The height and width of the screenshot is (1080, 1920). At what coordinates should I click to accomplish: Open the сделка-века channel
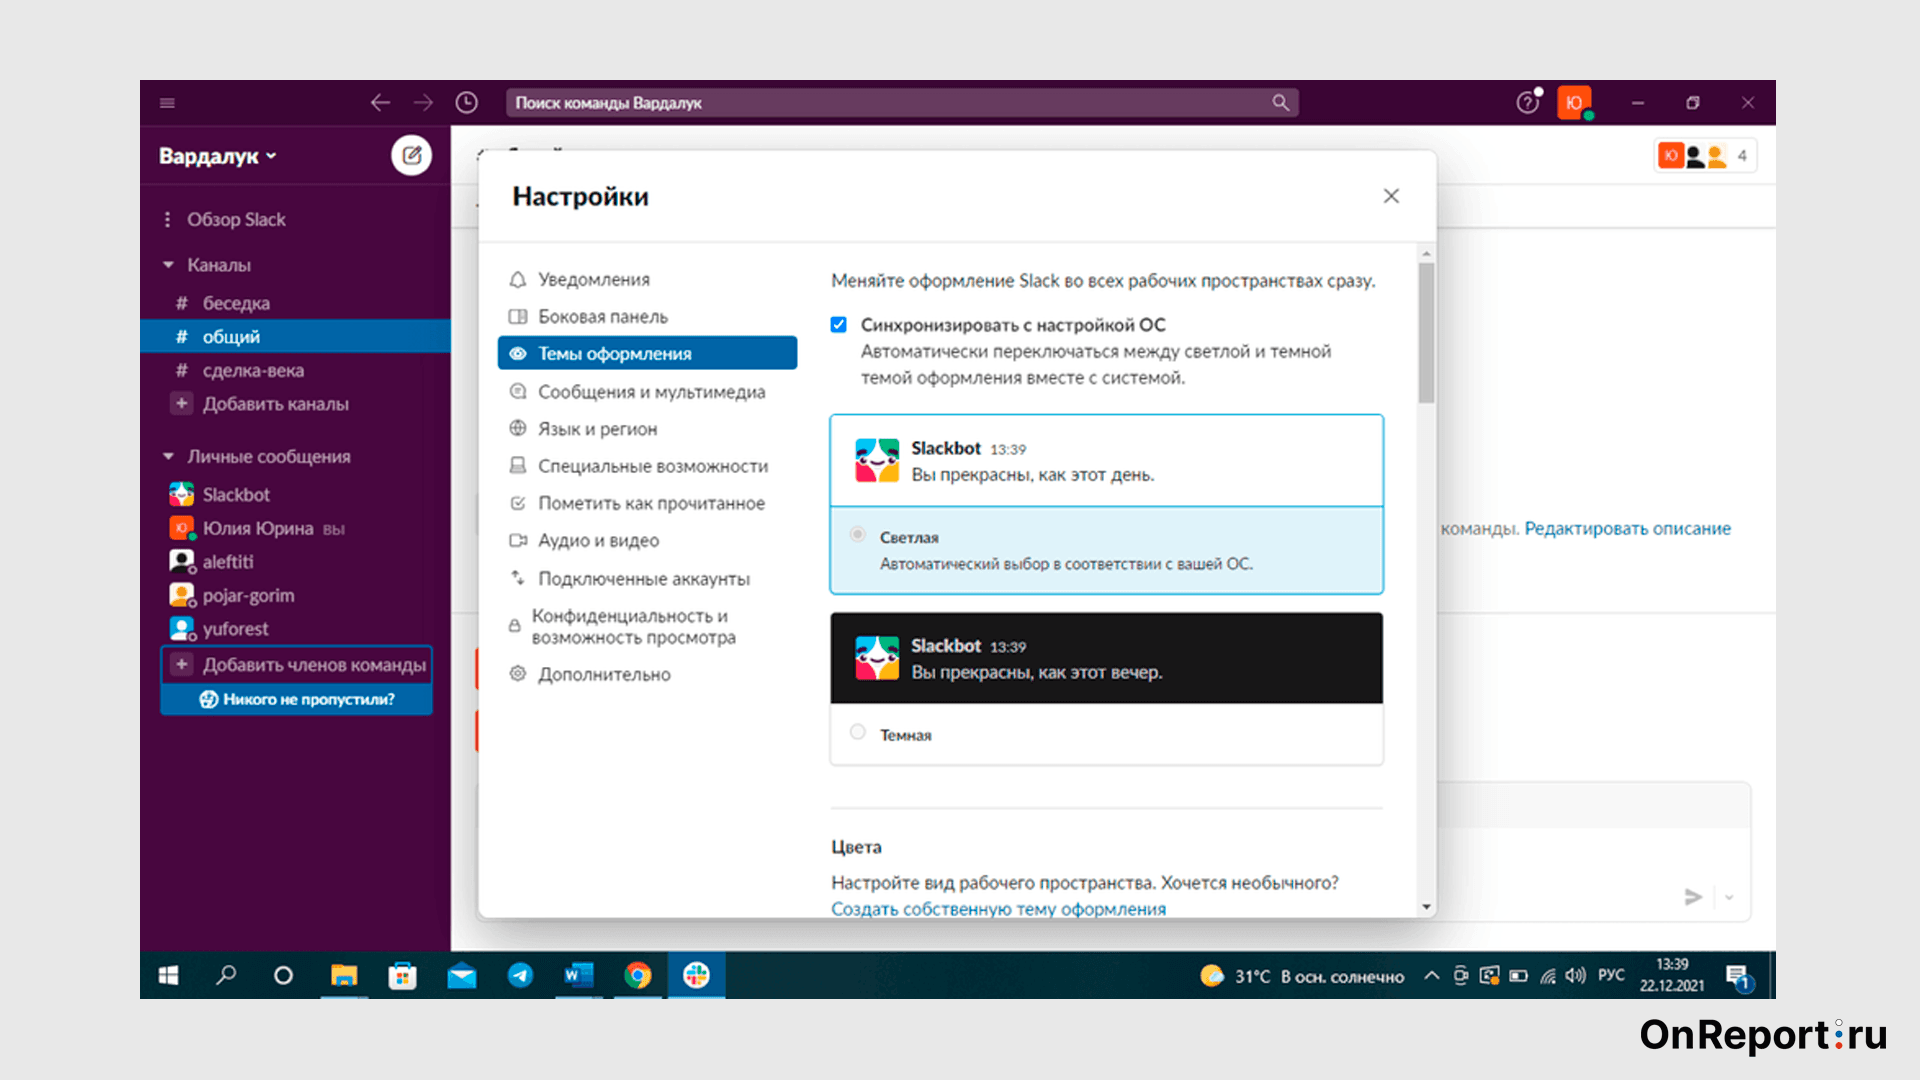pos(295,370)
